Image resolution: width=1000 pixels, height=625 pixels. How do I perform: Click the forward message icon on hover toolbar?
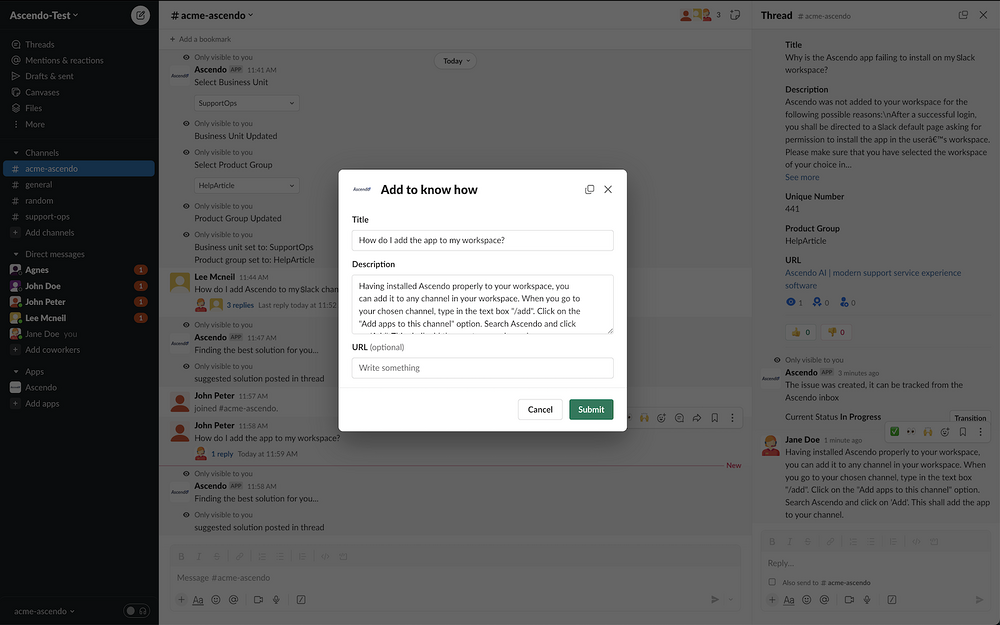click(x=697, y=418)
